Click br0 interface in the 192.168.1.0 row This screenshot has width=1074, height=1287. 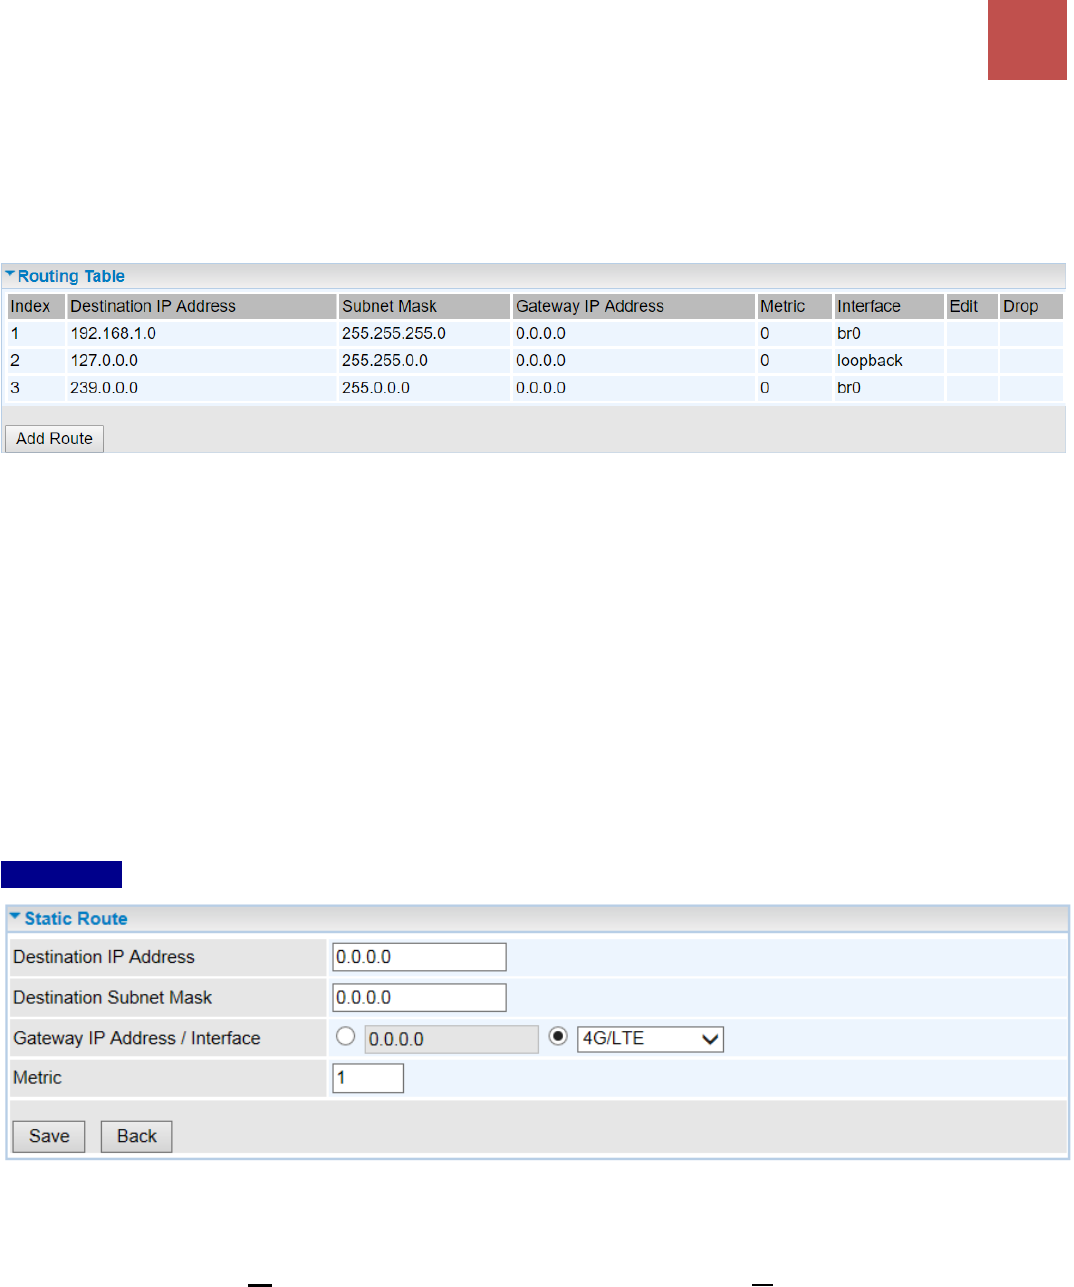pyautogui.click(x=849, y=333)
